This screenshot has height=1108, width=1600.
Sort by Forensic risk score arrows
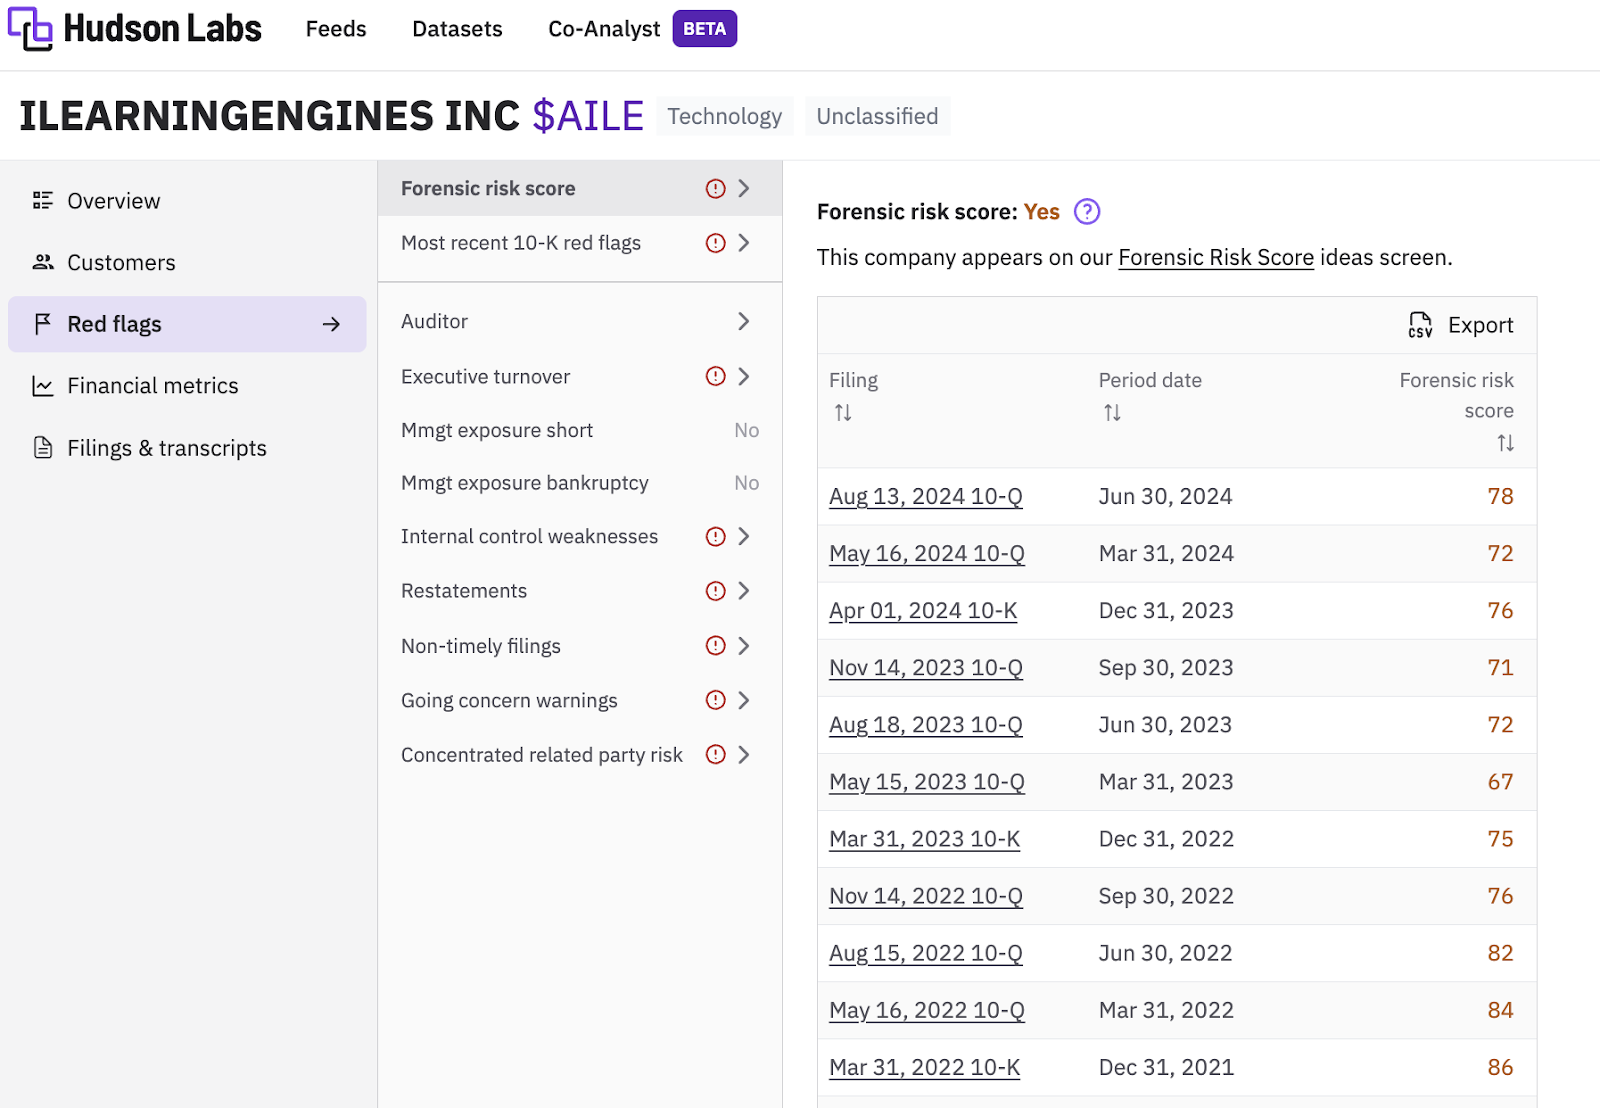point(1505,443)
